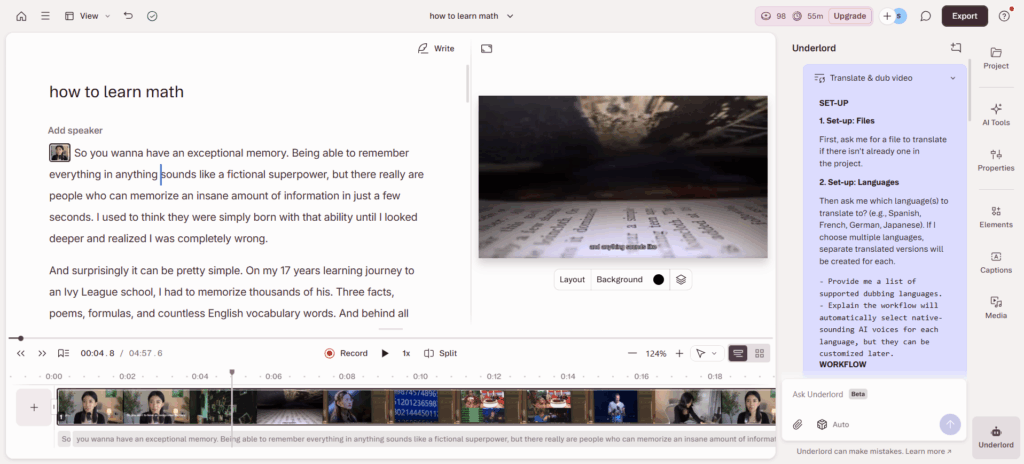Viewport: 1024px width, 464px height.
Task: Open the 'how to learn math' project title dropdown
Action: [471, 16]
